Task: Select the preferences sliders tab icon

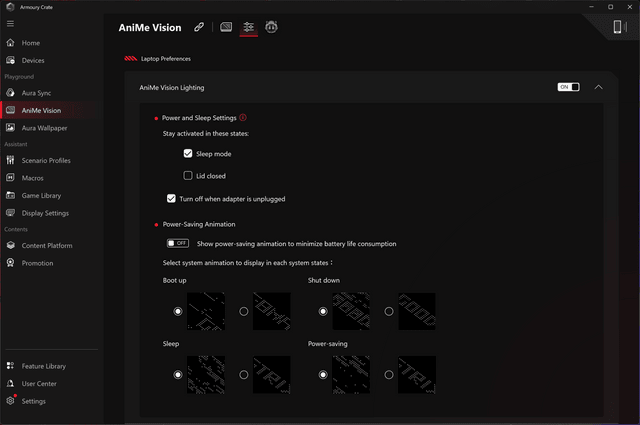Action: tap(249, 27)
